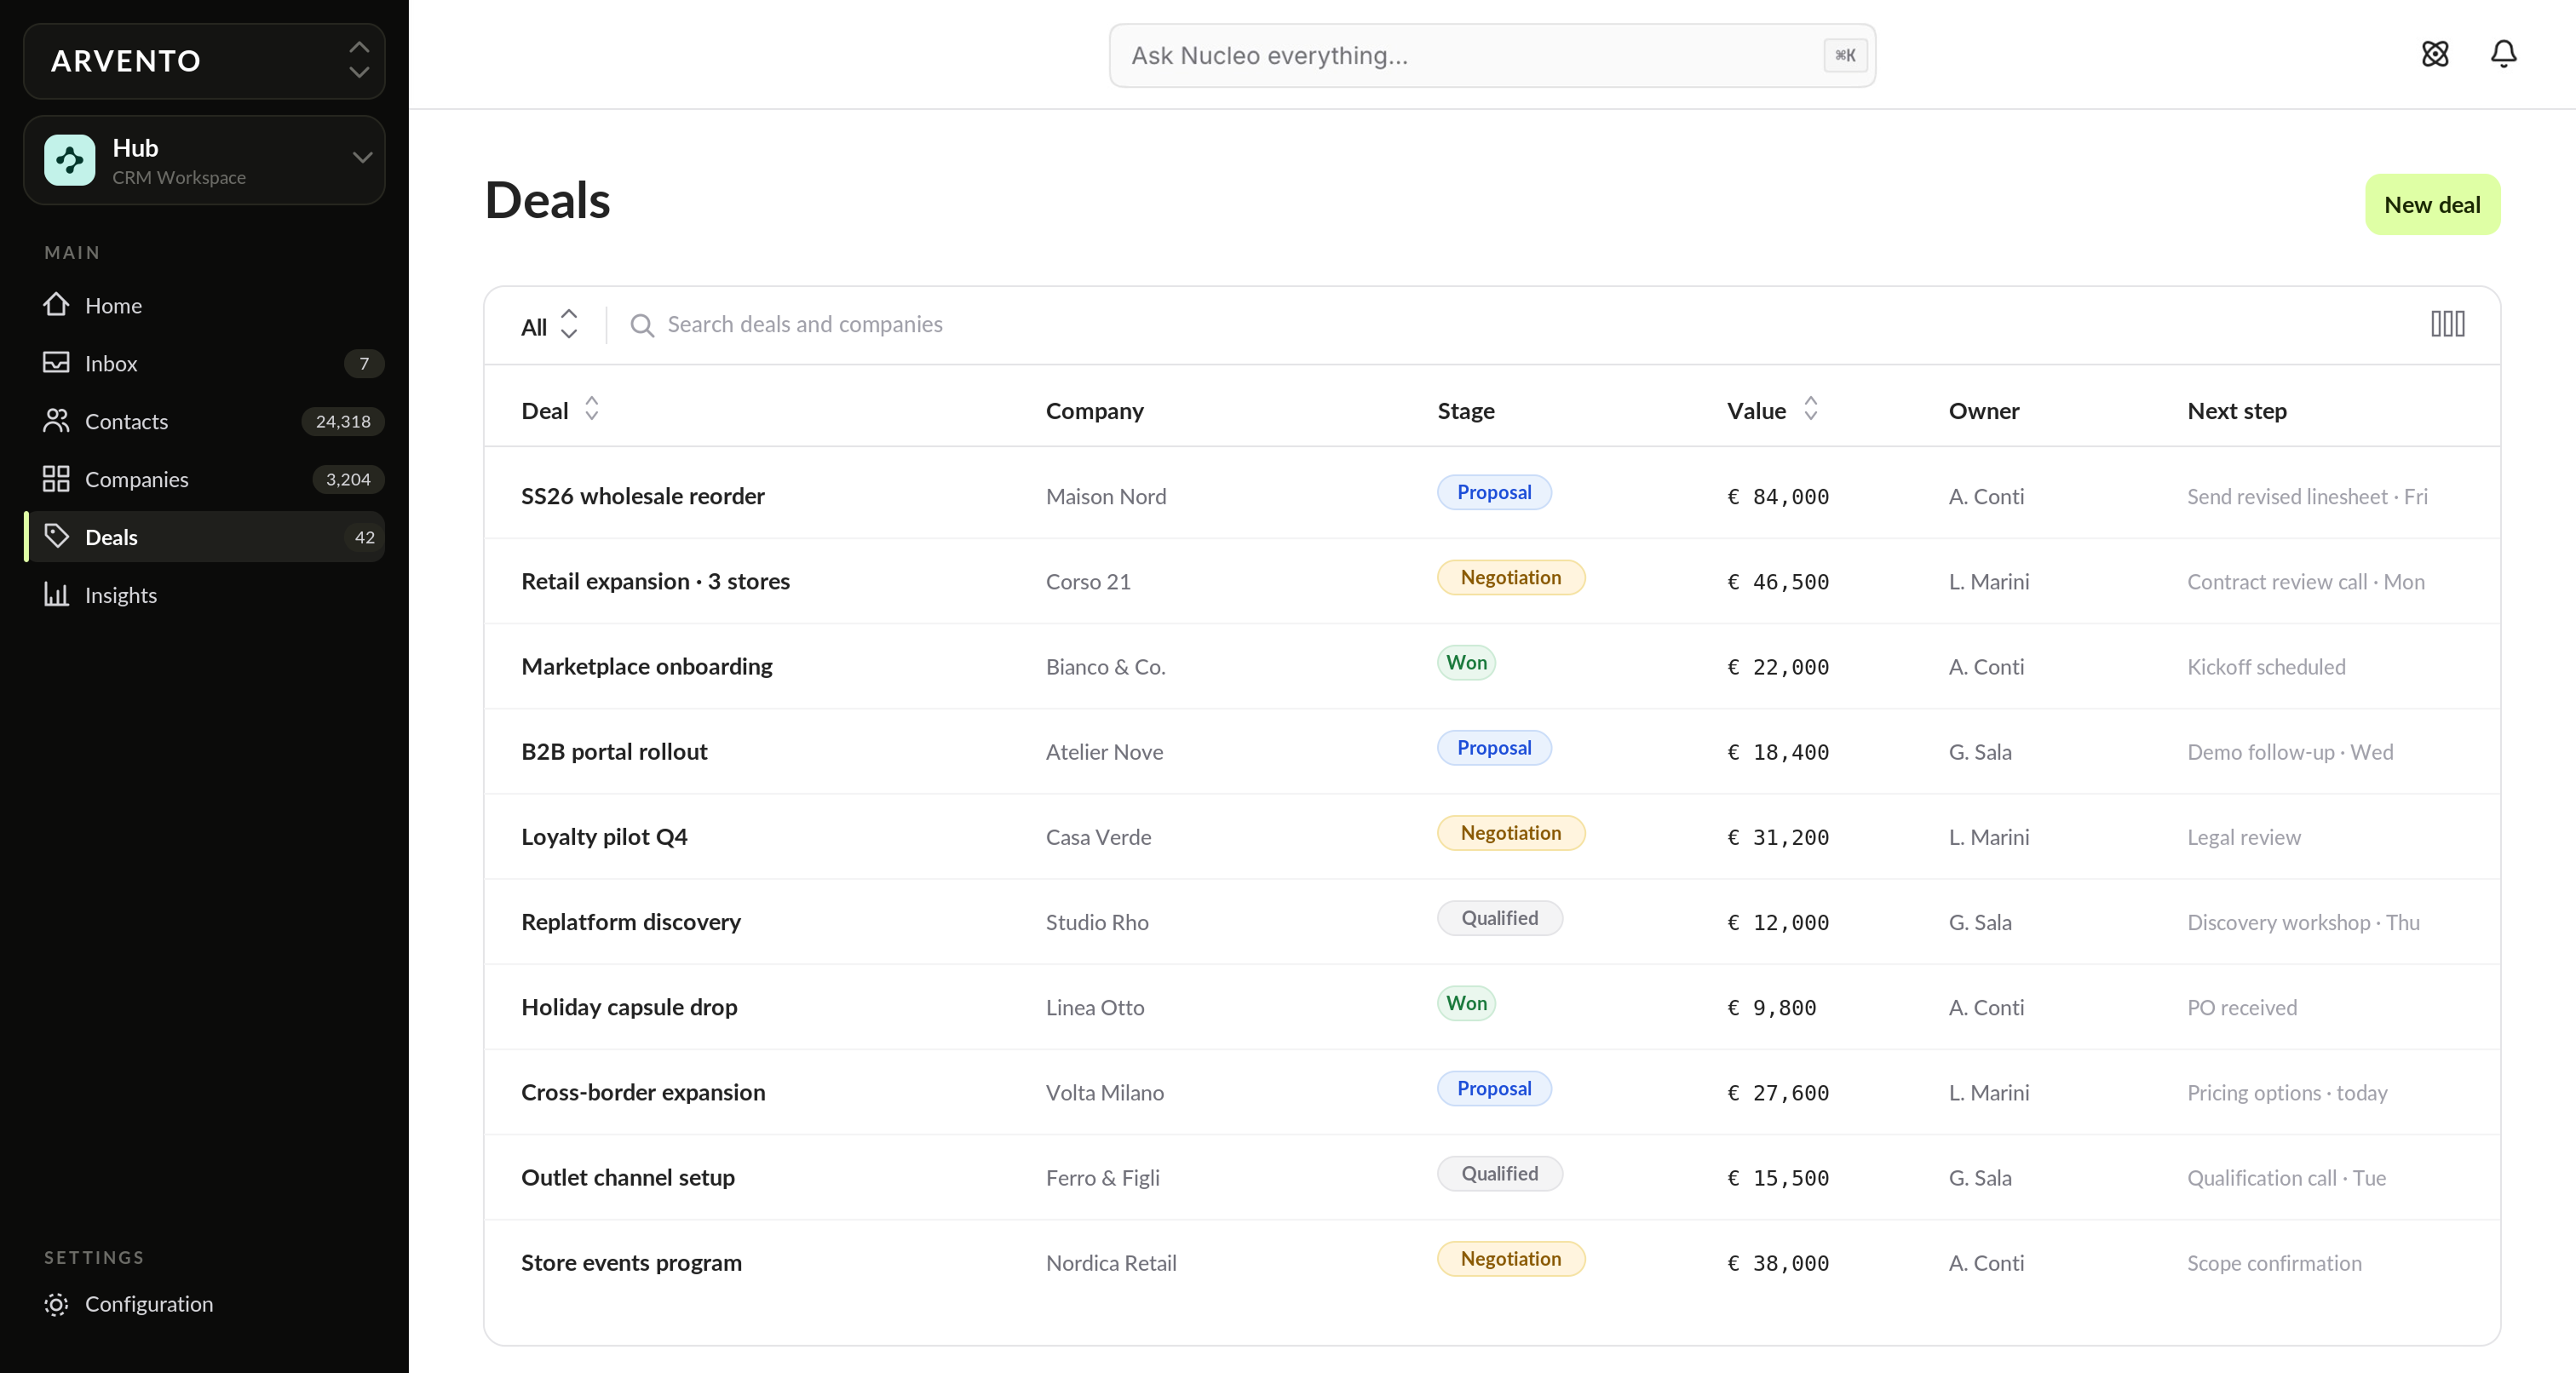This screenshot has height=1373, width=2576.
Task: Click the ⌘K shortcut badge
Action: coord(1844,56)
